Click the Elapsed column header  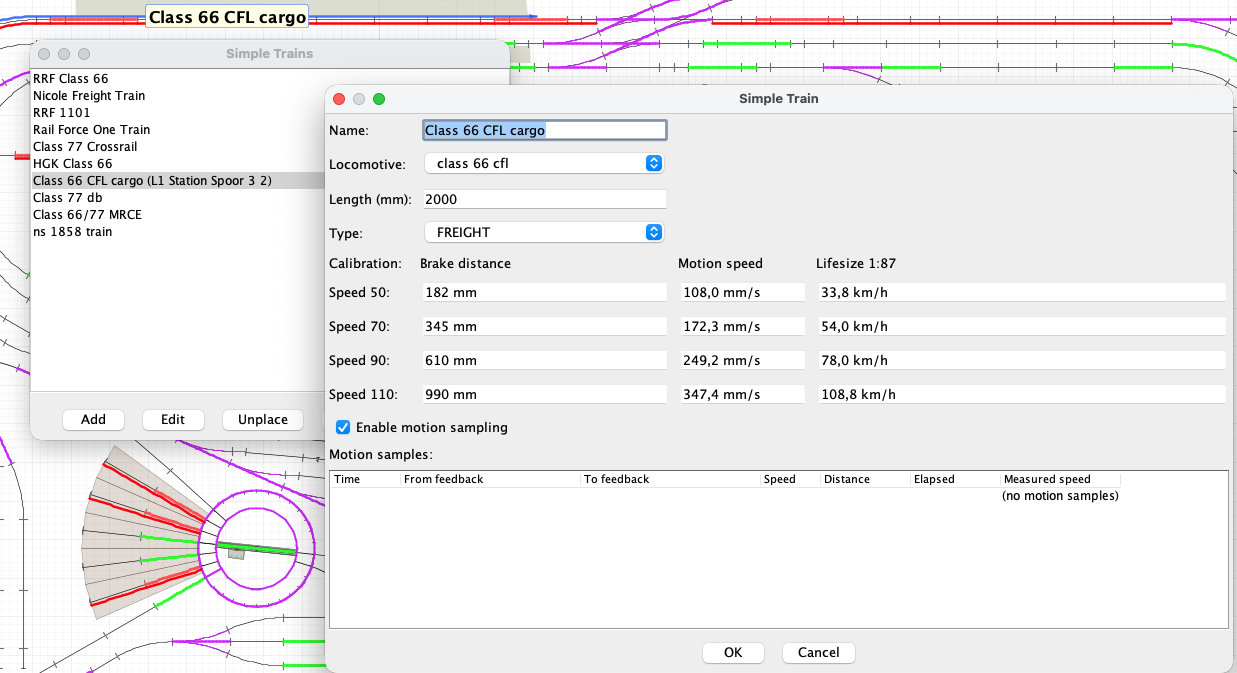click(x=955, y=479)
